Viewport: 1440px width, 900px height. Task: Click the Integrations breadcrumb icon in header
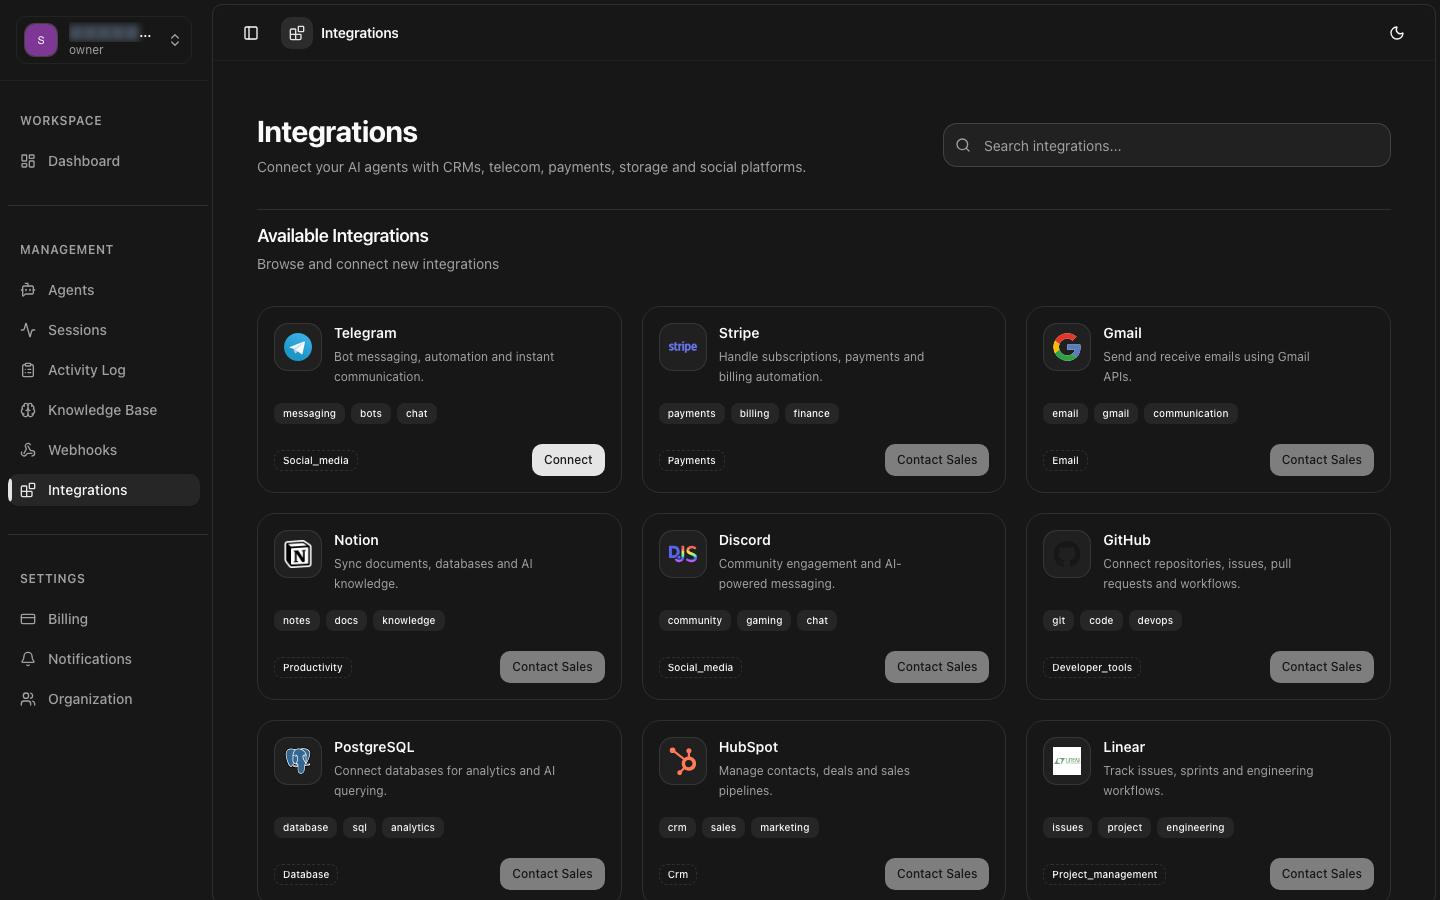pos(297,33)
